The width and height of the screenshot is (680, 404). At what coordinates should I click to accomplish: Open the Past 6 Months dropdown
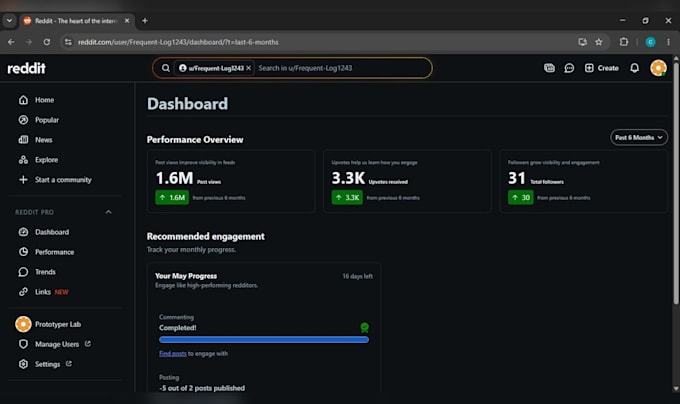pos(639,137)
